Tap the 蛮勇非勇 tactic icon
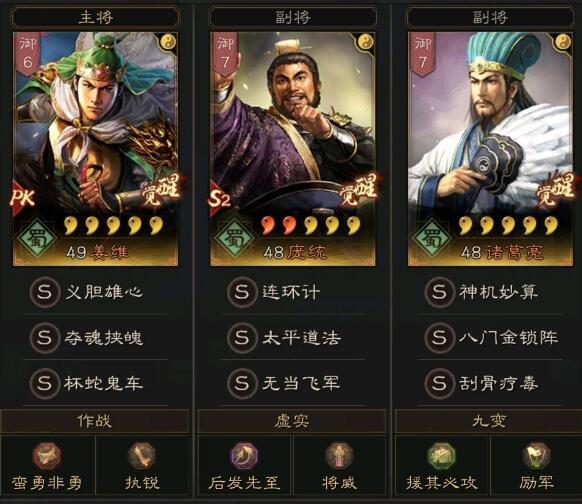This screenshot has height=504, width=582. (x=47, y=455)
